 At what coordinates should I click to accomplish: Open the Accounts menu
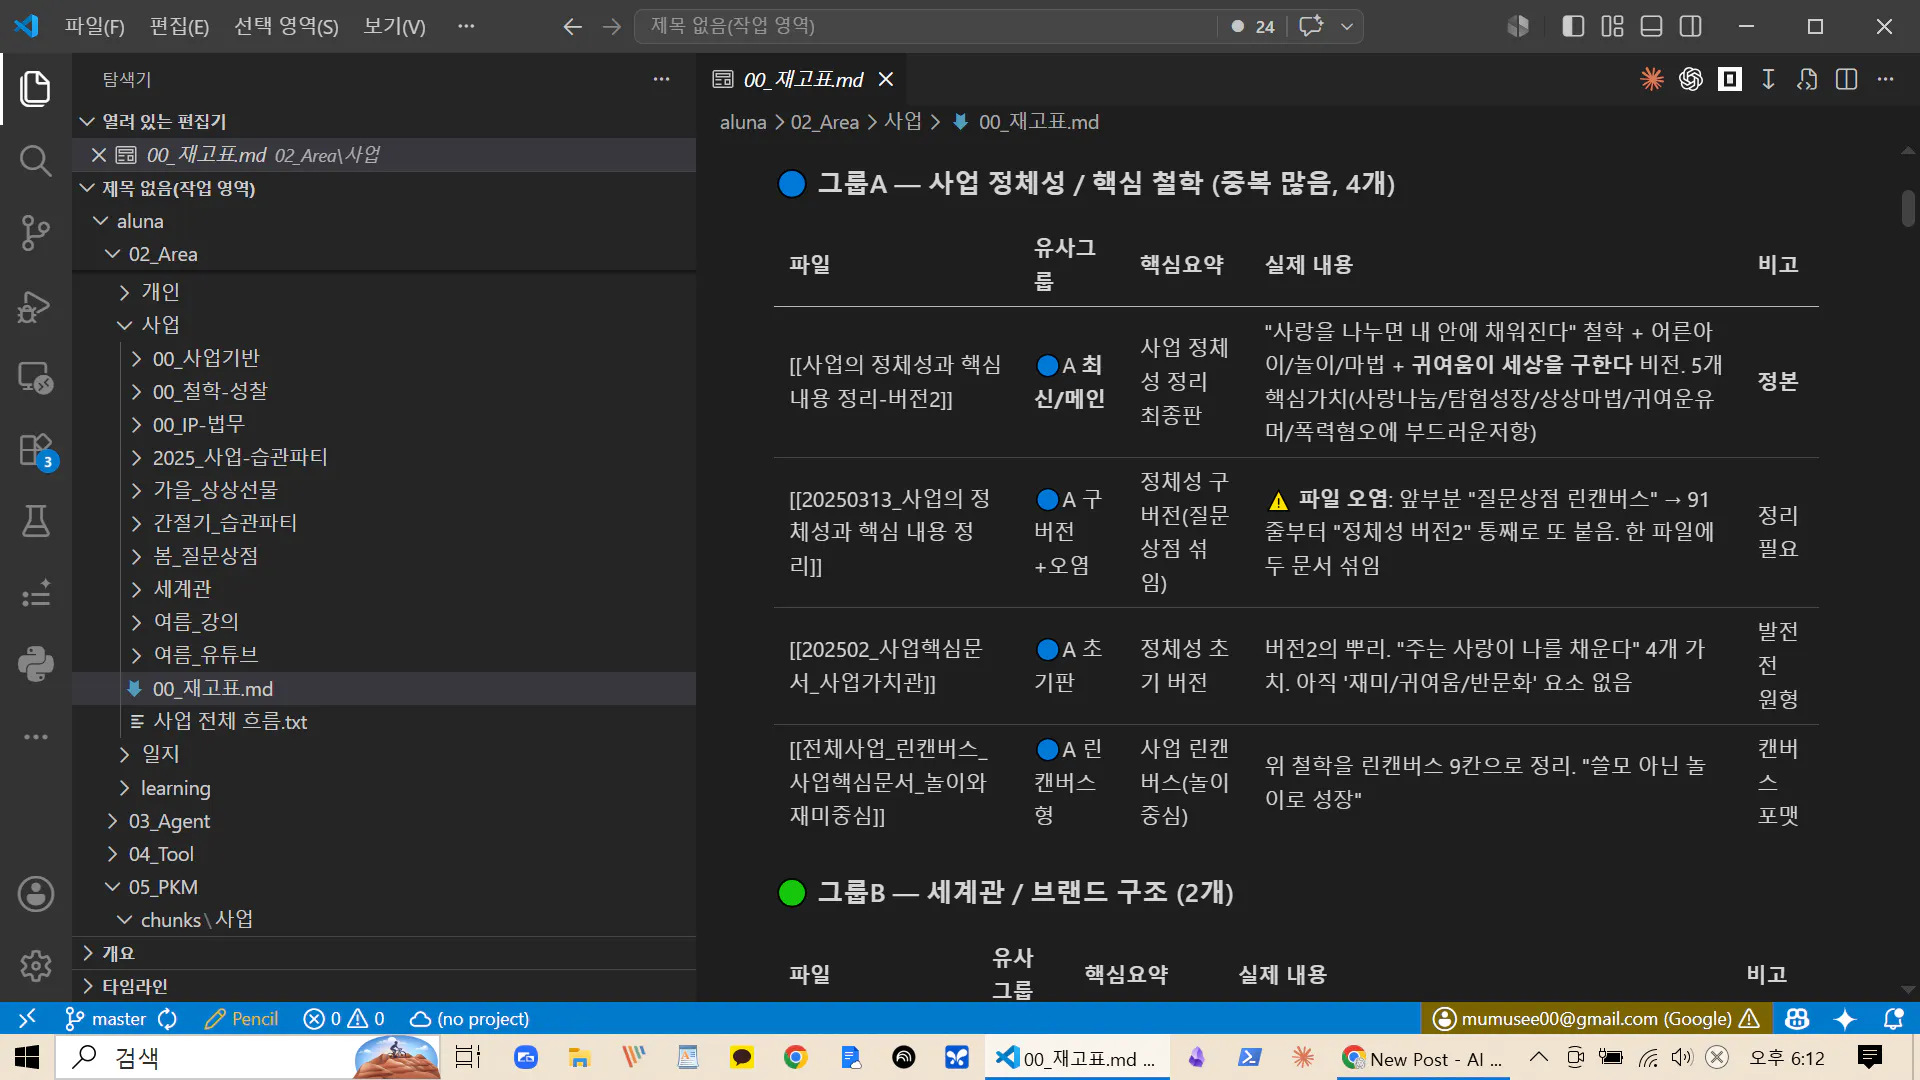click(36, 894)
